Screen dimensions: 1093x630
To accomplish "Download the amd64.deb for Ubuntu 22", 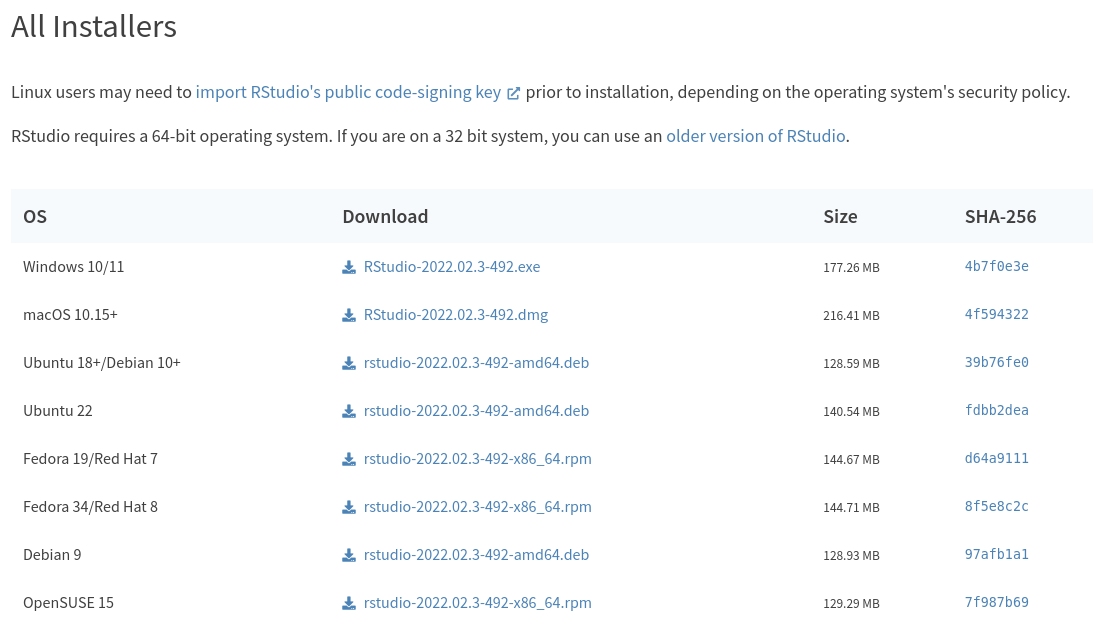I will (476, 411).
